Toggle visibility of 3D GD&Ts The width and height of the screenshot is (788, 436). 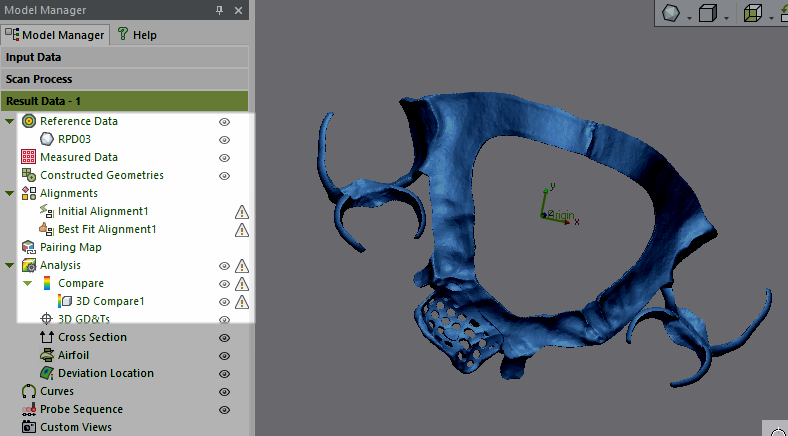point(224,319)
